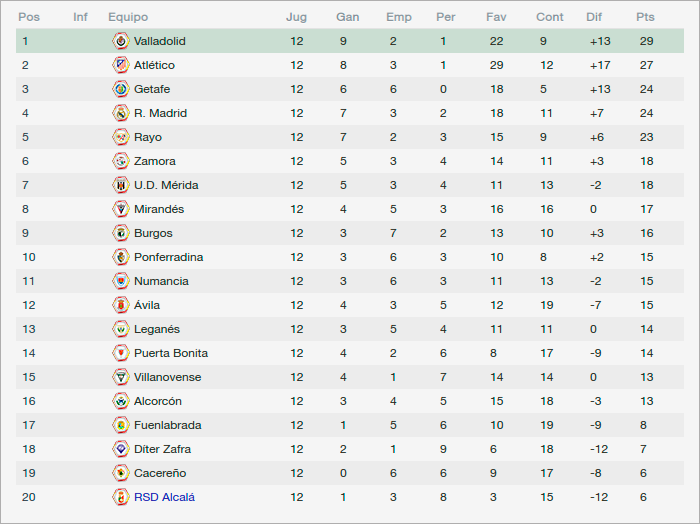Image resolution: width=700 pixels, height=524 pixels.
Task: Click the Leganés team crest icon
Action: (121, 329)
